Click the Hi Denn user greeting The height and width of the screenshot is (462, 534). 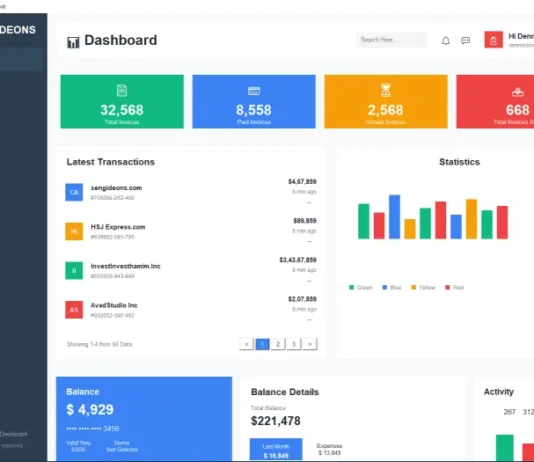pyautogui.click(x=521, y=36)
